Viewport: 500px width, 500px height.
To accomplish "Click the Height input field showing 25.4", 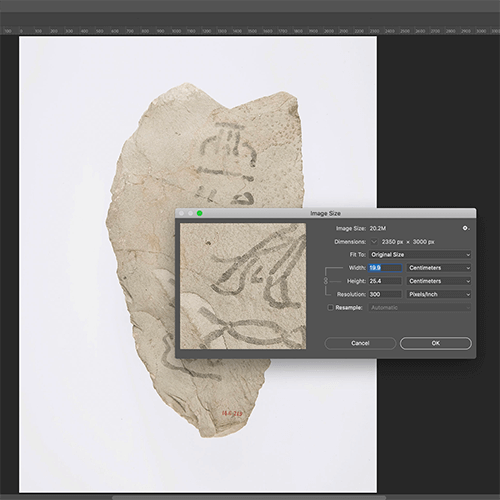I will coord(385,281).
